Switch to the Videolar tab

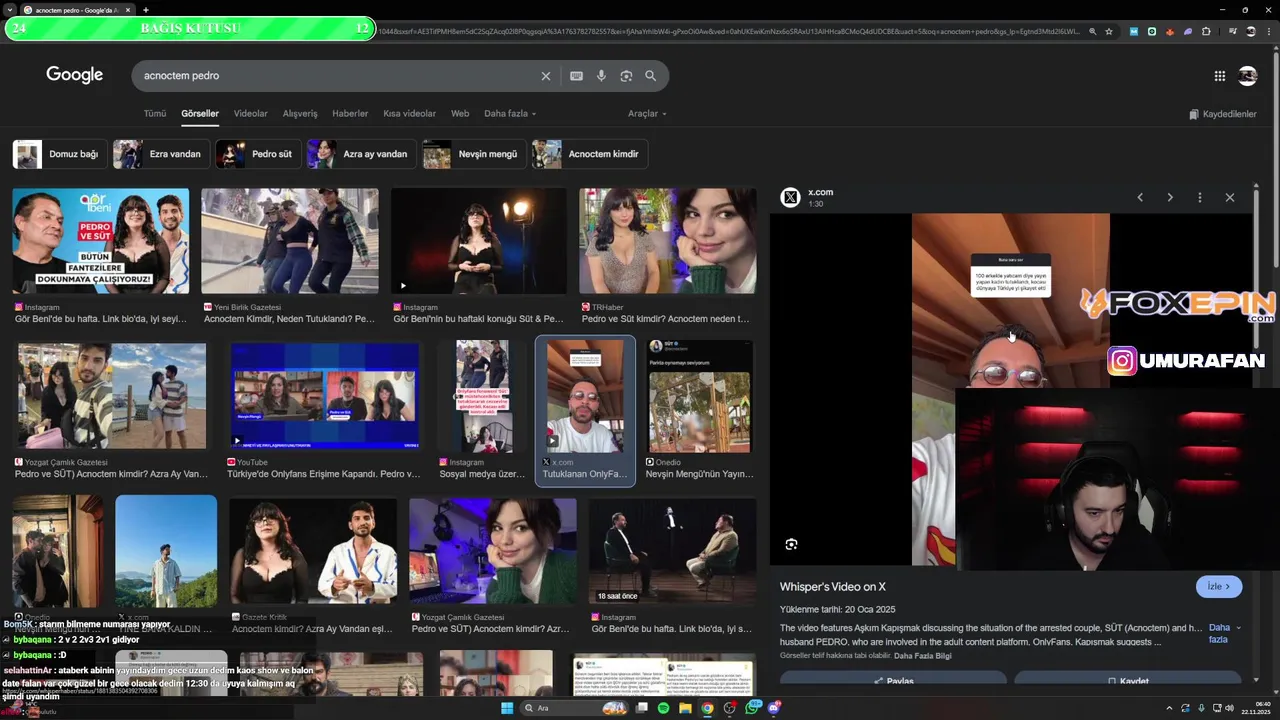click(x=251, y=114)
